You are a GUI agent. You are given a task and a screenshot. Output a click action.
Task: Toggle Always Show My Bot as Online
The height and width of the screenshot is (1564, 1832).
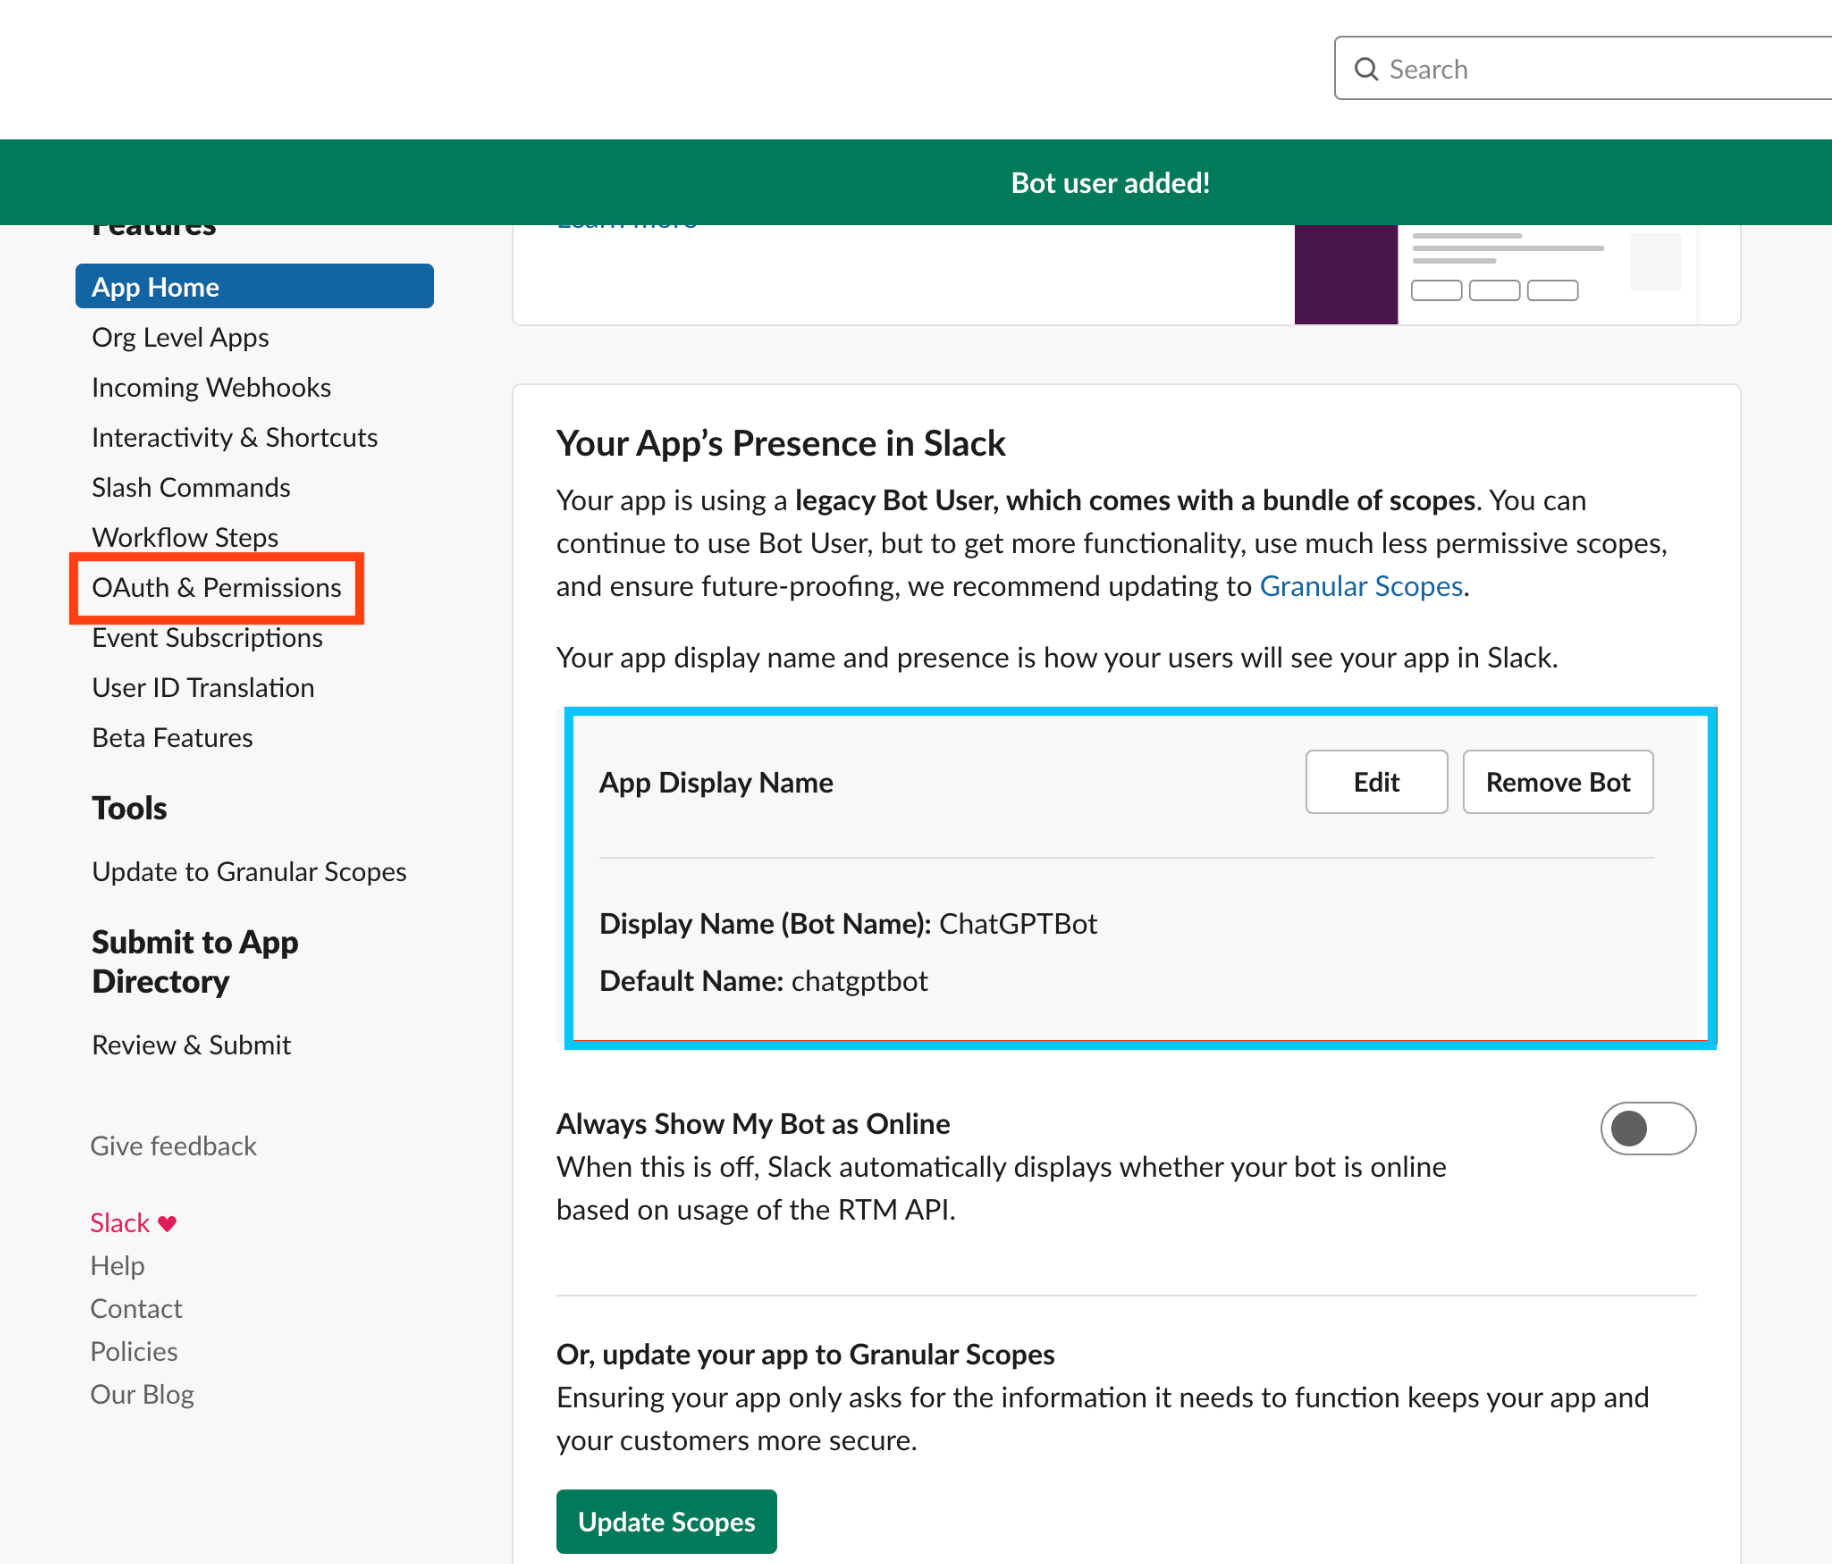pos(1647,1128)
